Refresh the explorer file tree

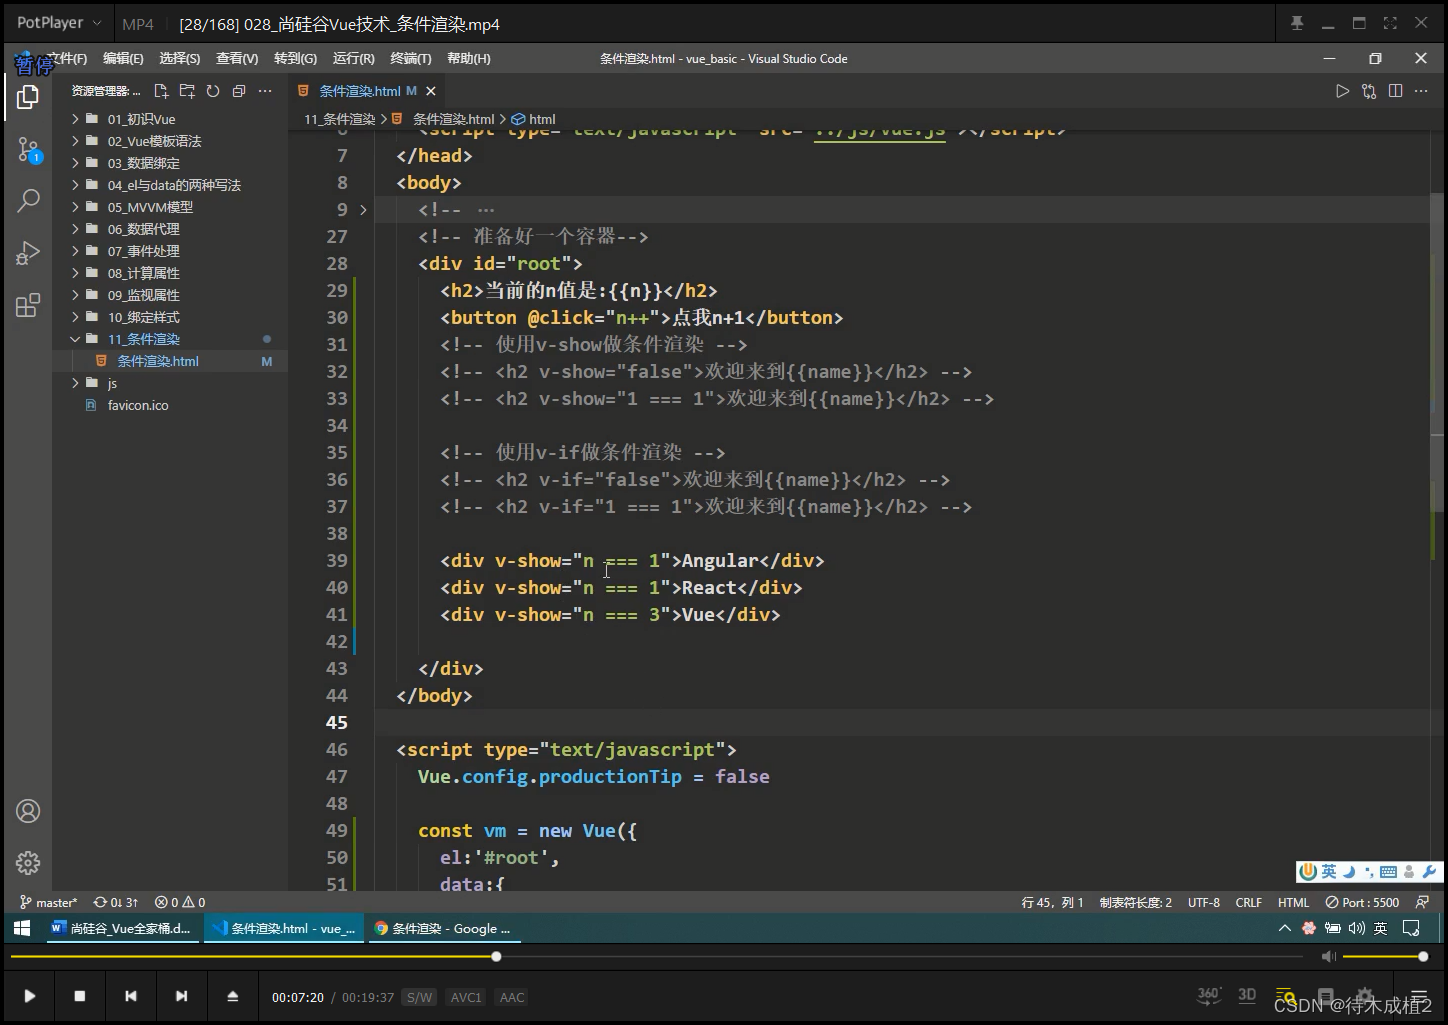pos(213,91)
